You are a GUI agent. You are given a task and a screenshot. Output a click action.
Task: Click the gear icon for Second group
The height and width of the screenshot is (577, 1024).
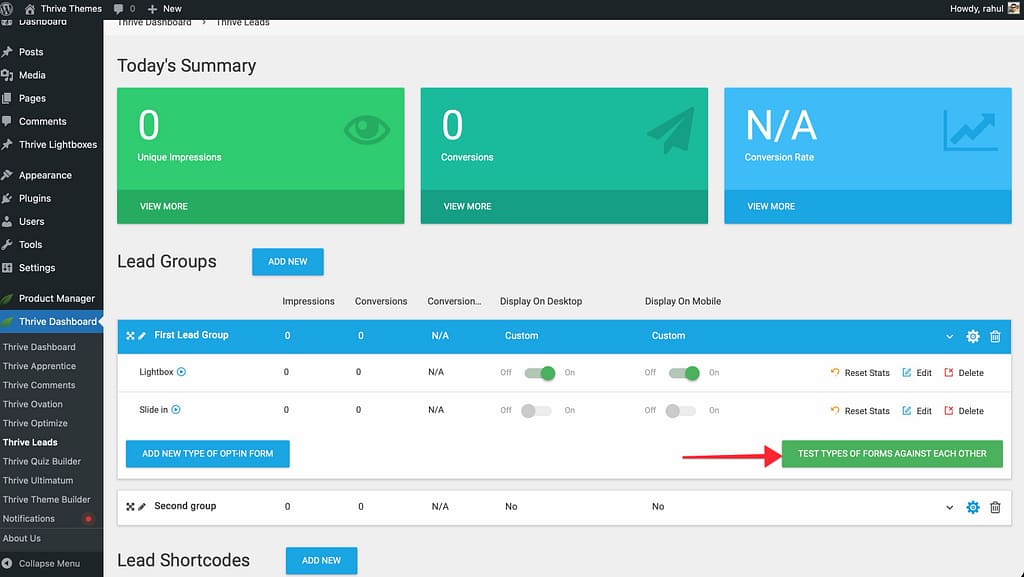click(x=972, y=507)
